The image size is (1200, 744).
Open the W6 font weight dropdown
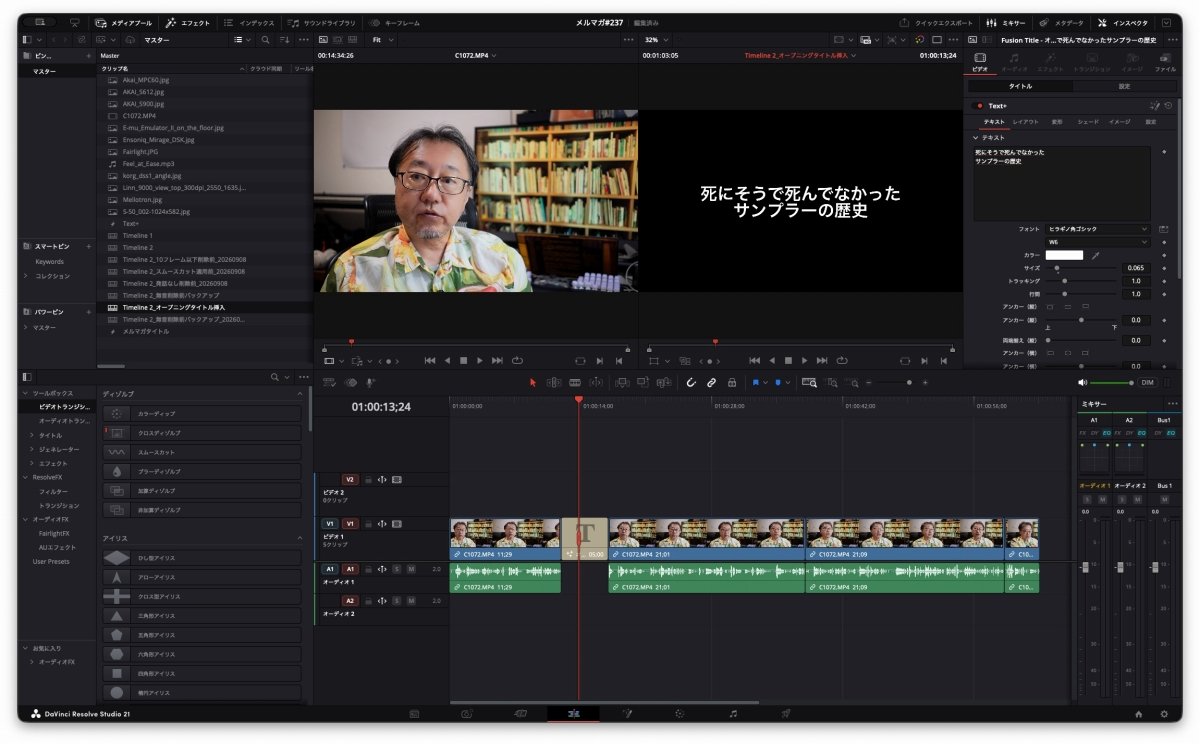[x=1098, y=242]
